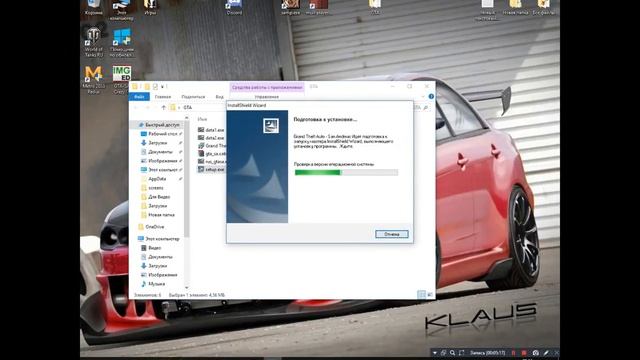The width and height of the screenshot is (640, 360).
Task: Select the data2.exe file
Action: click(x=211, y=138)
